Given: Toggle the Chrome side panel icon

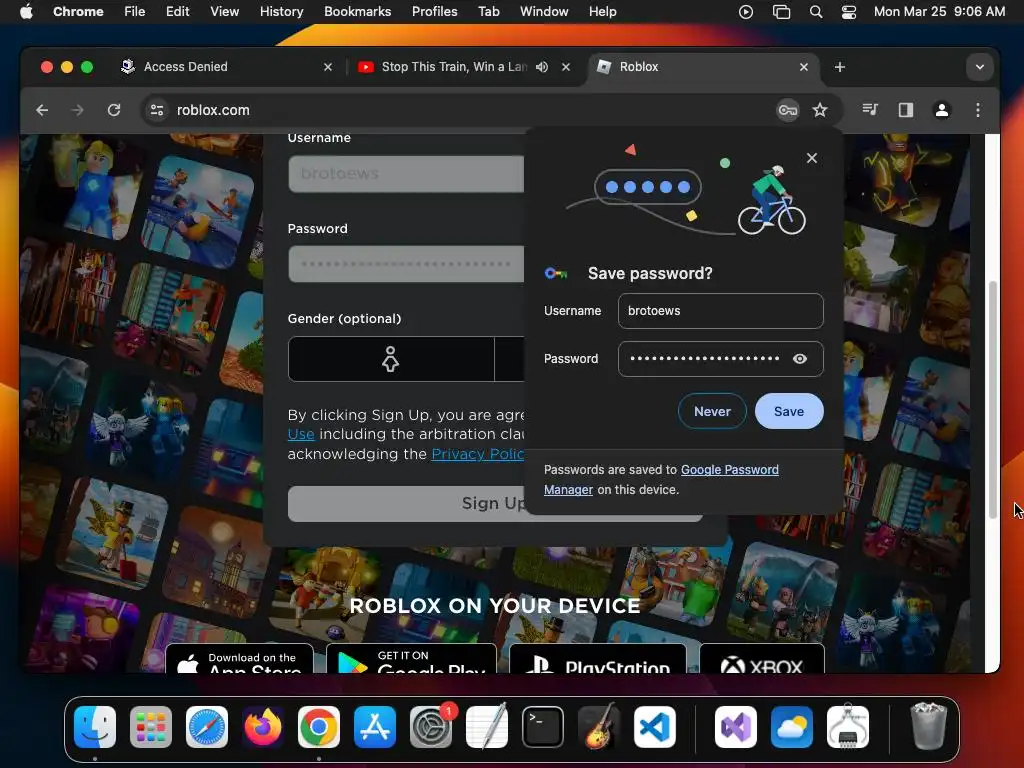Looking at the screenshot, I should tap(906, 110).
